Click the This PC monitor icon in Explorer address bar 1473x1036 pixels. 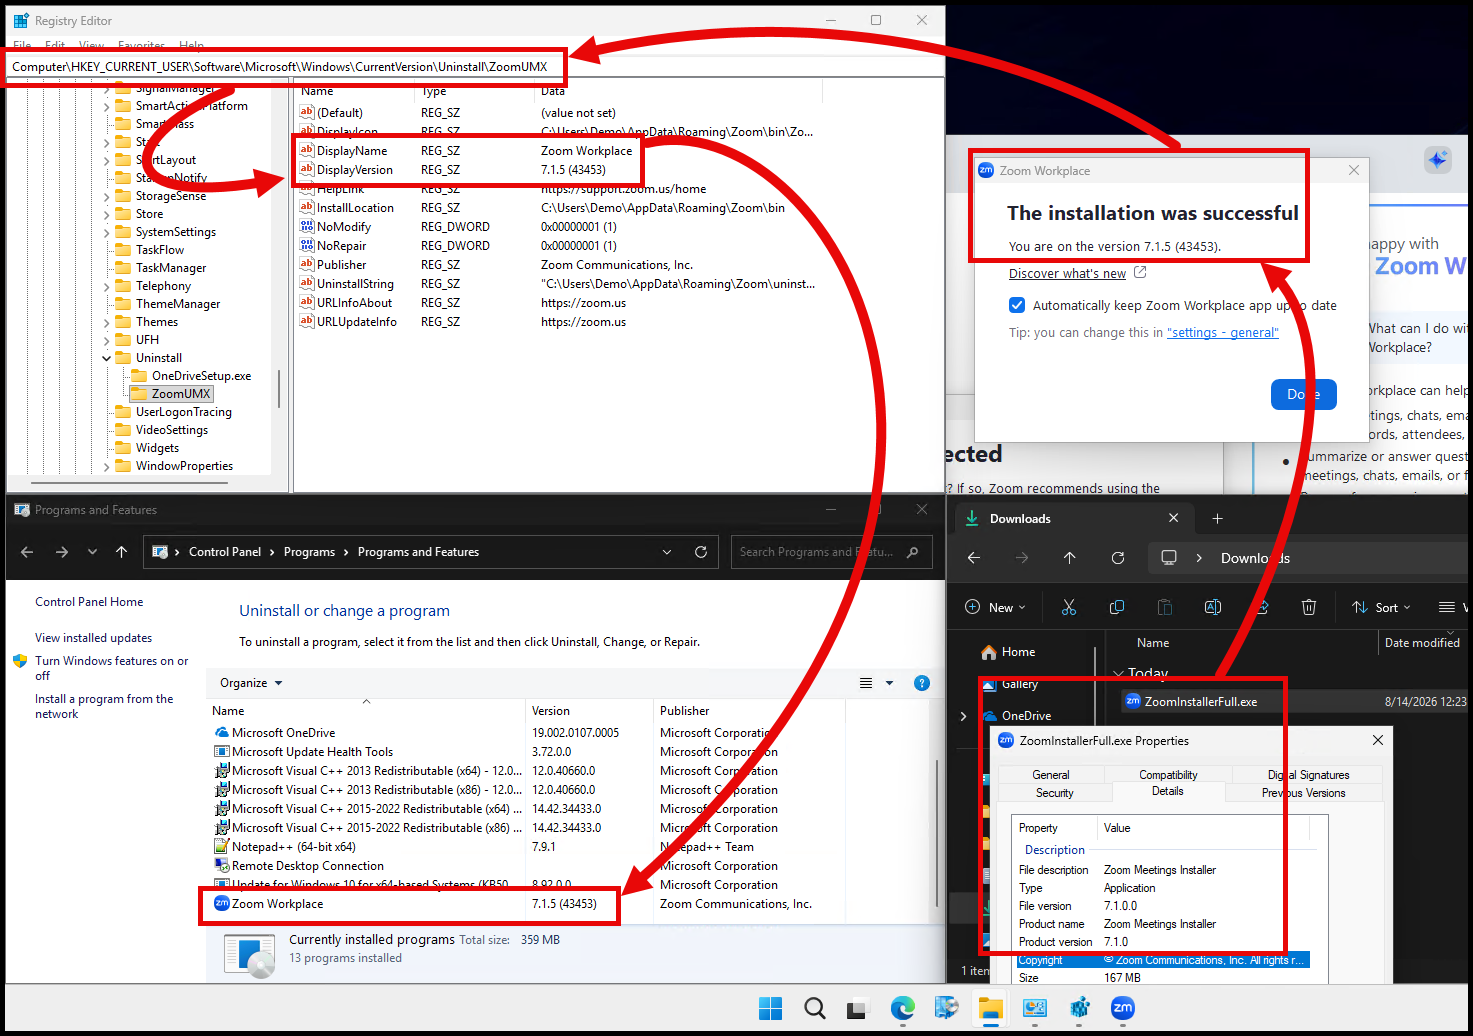tap(1168, 558)
